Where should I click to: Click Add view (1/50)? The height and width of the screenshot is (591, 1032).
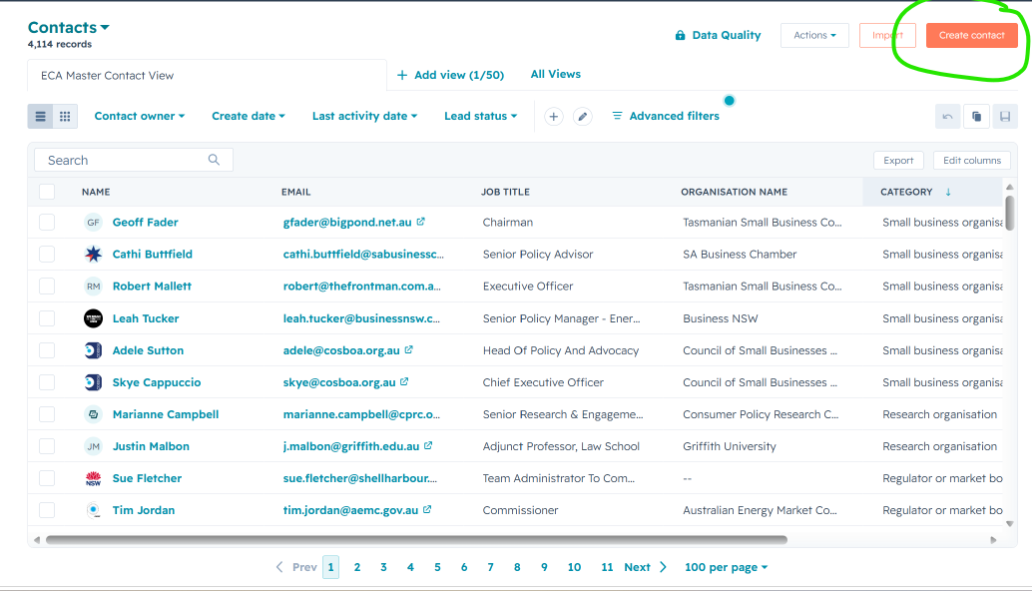click(450, 75)
